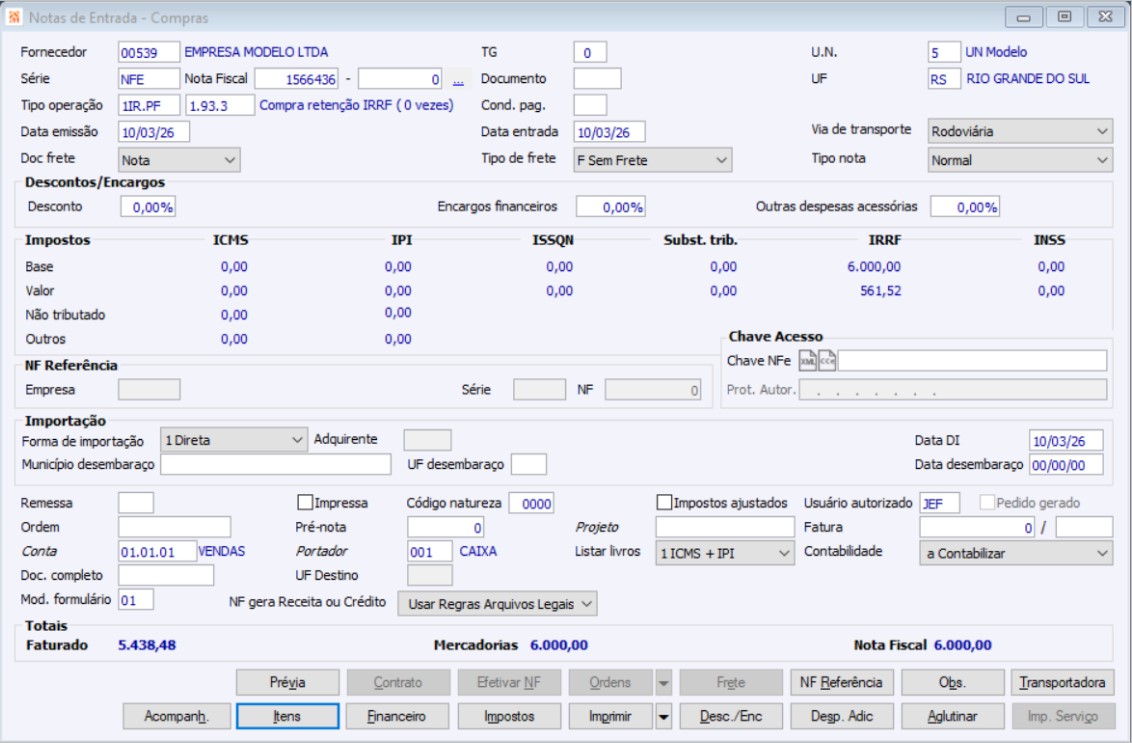The image size is (1132, 743).
Task: Click the CCe file icon beside Chave NFe
Action: (827, 361)
